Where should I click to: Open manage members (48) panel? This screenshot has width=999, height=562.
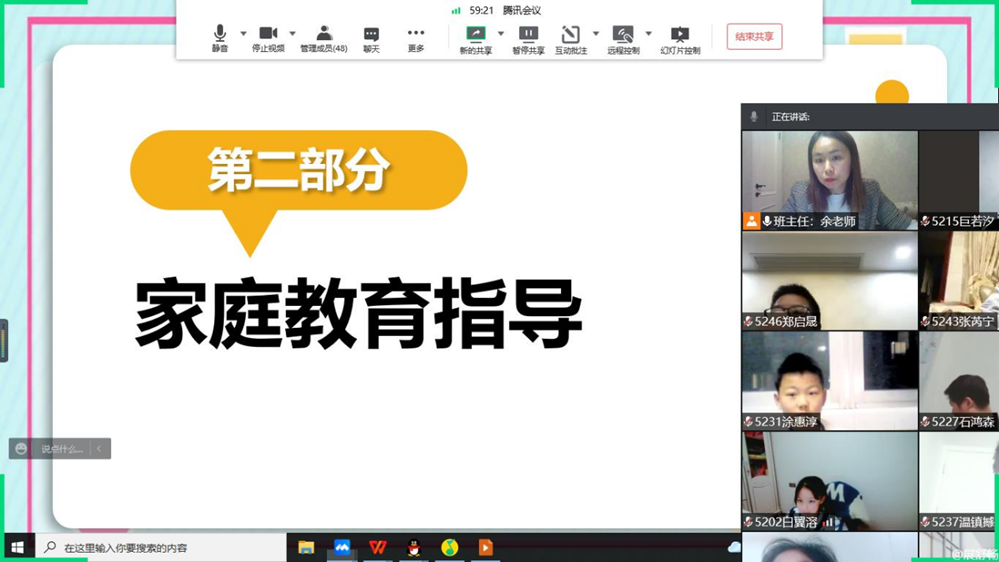pyautogui.click(x=324, y=38)
